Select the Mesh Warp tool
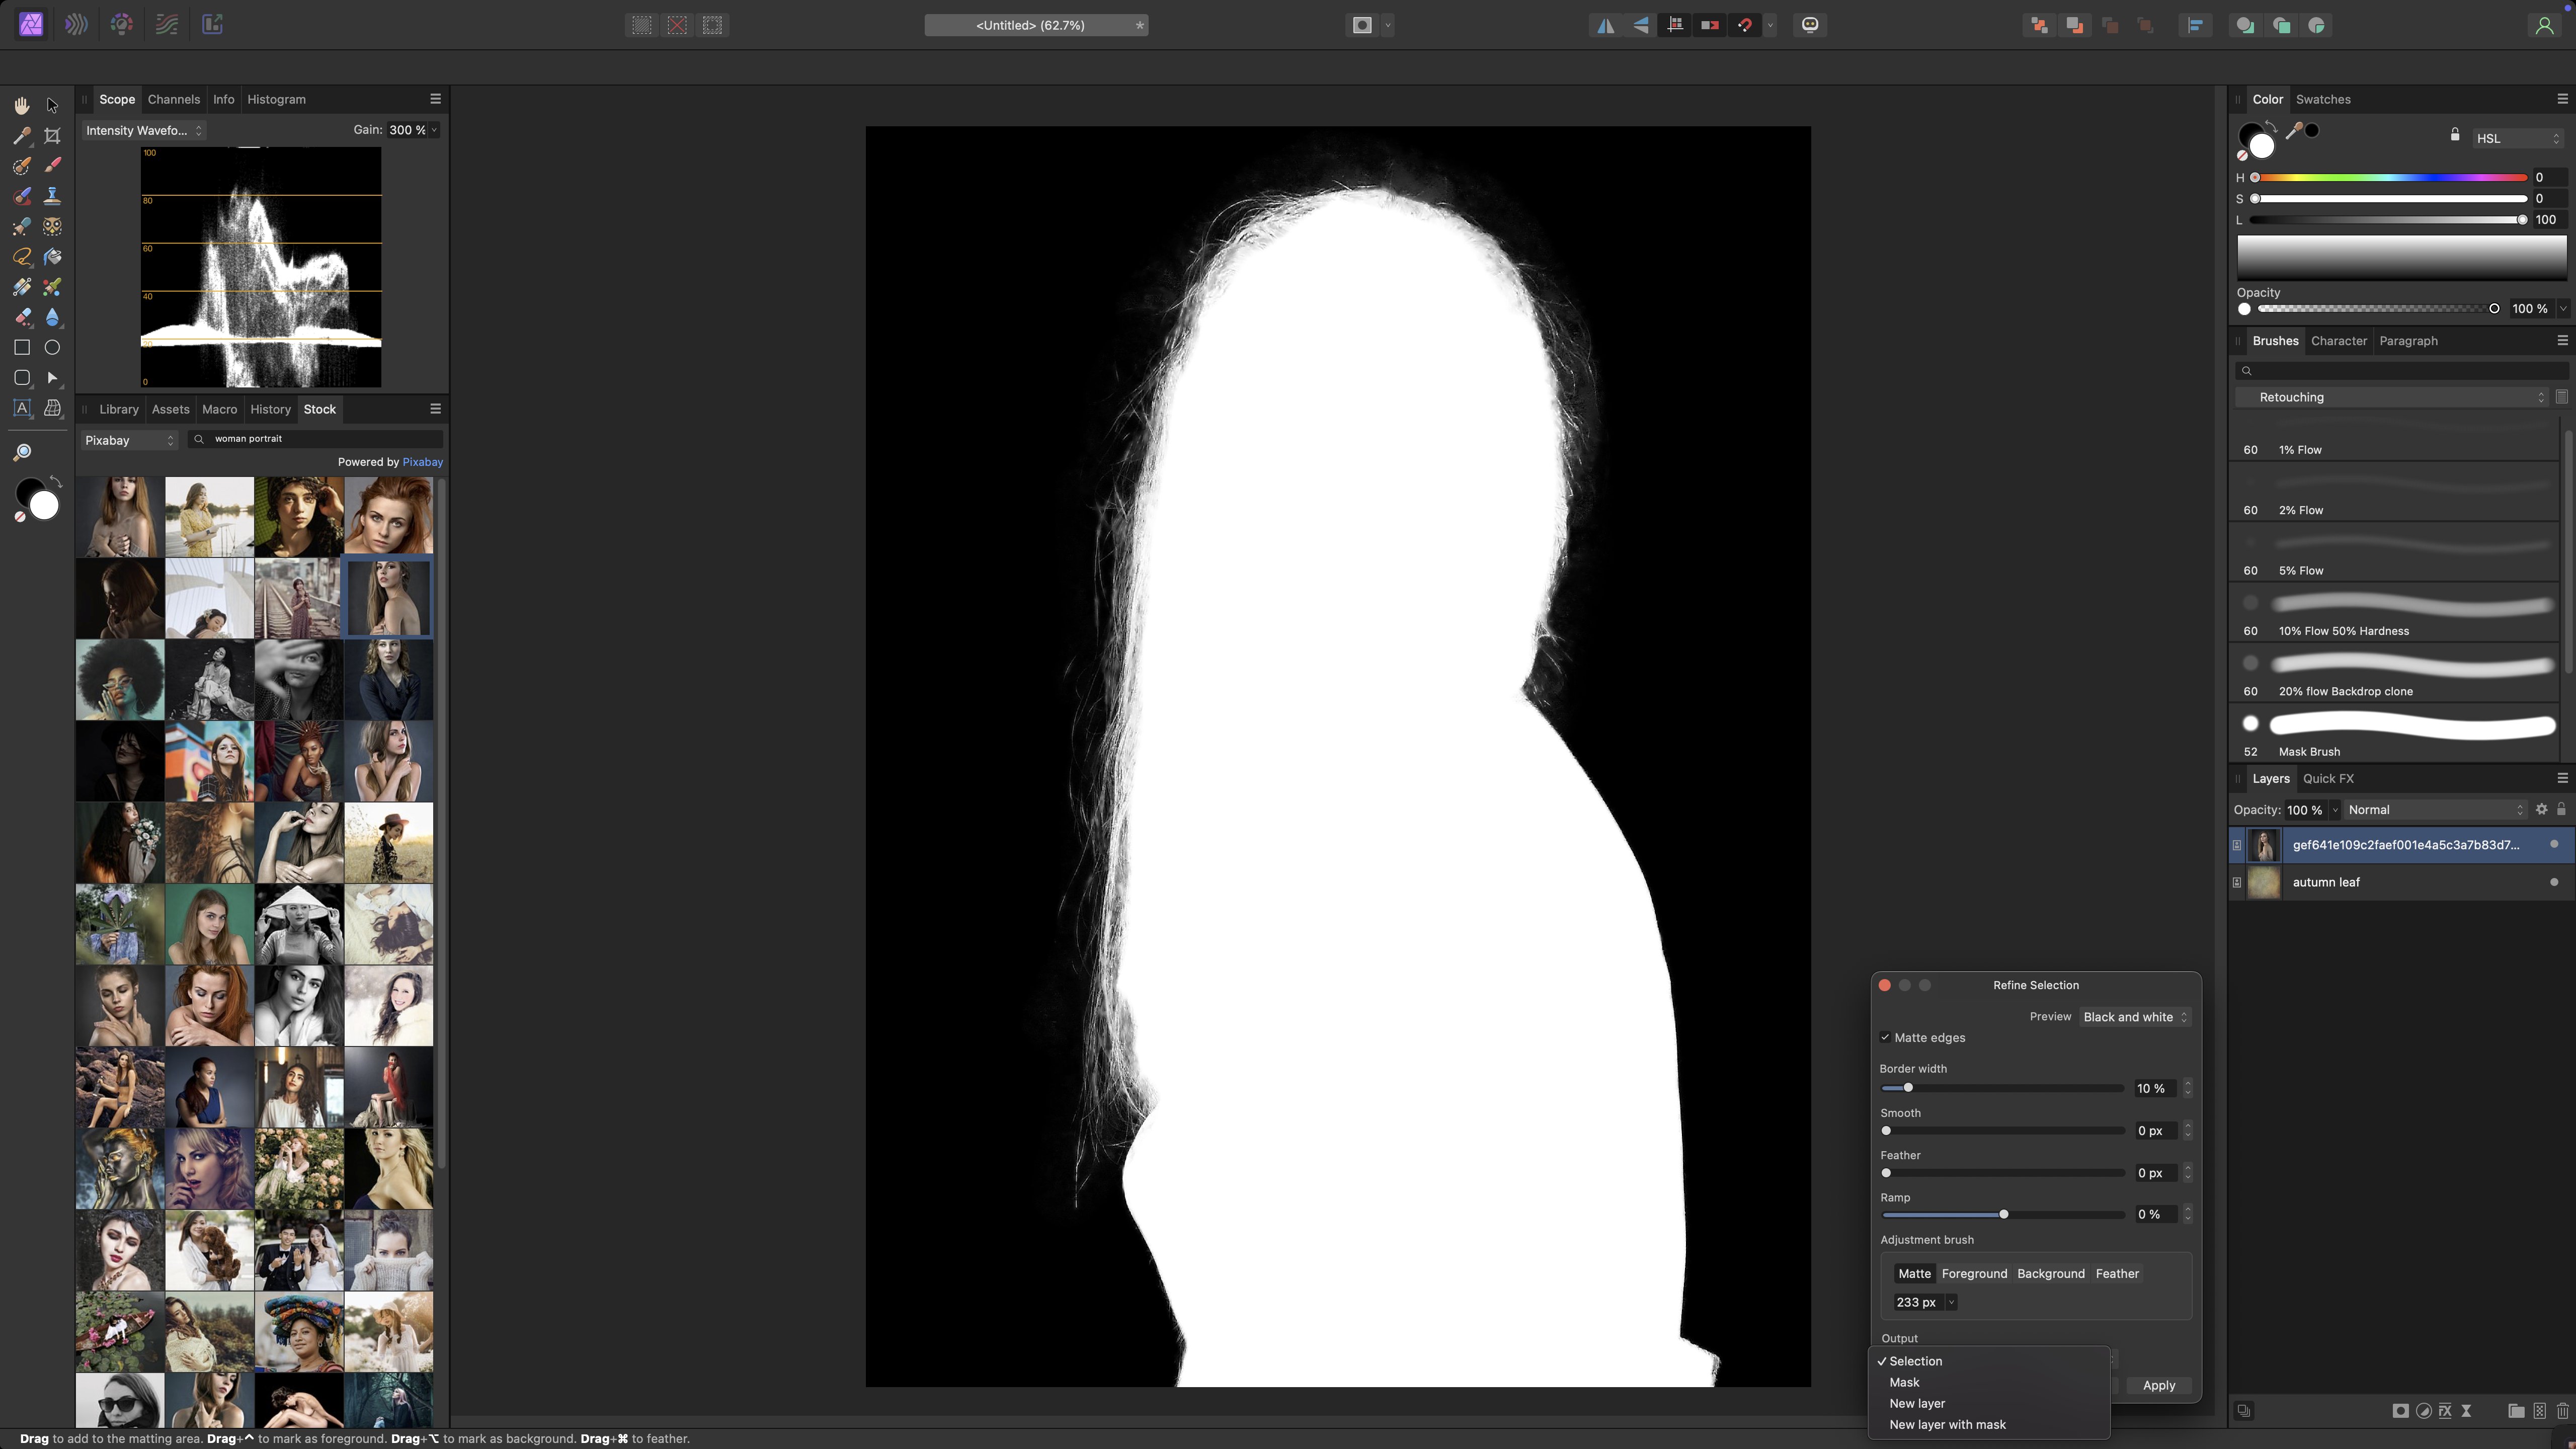The image size is (2576, 1449). 53,408
